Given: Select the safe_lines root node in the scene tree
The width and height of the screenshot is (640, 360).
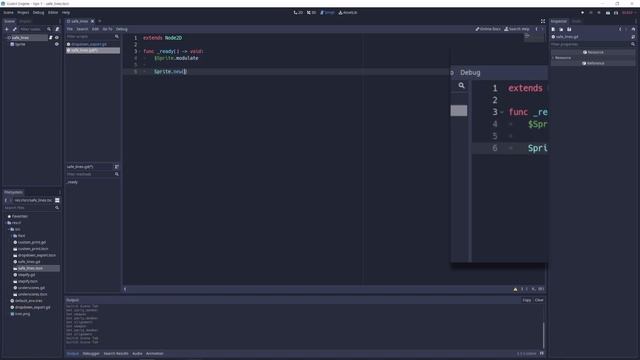Looking at the screenshot, I should 20,38.
